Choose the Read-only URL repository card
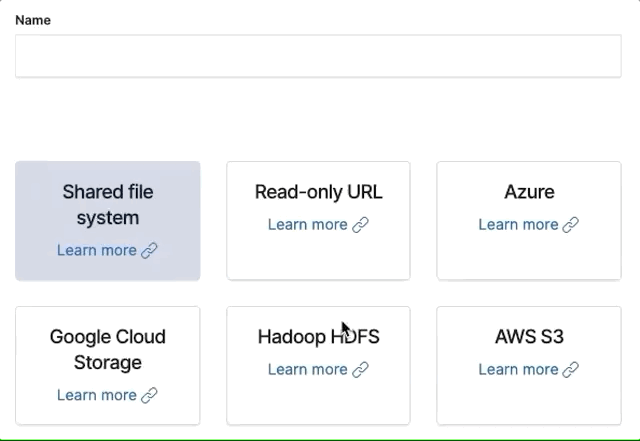This screenshot has height=441, width=640. click(x=318, y=192)
